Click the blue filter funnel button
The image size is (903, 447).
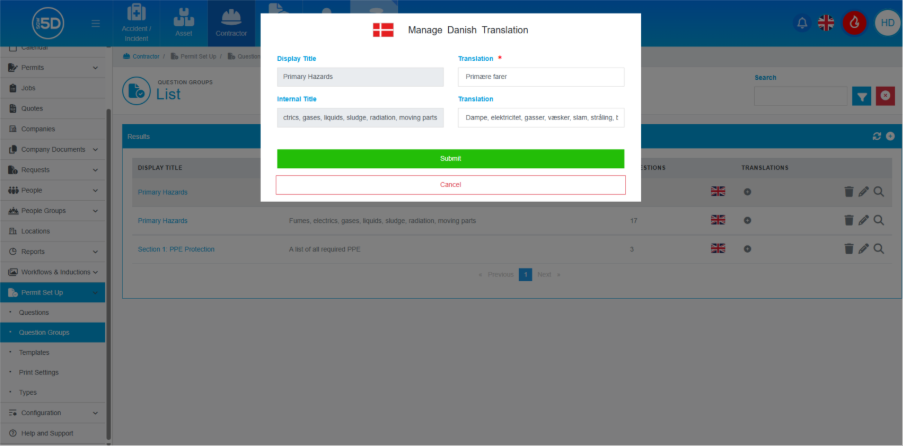[x=862, y=96]
